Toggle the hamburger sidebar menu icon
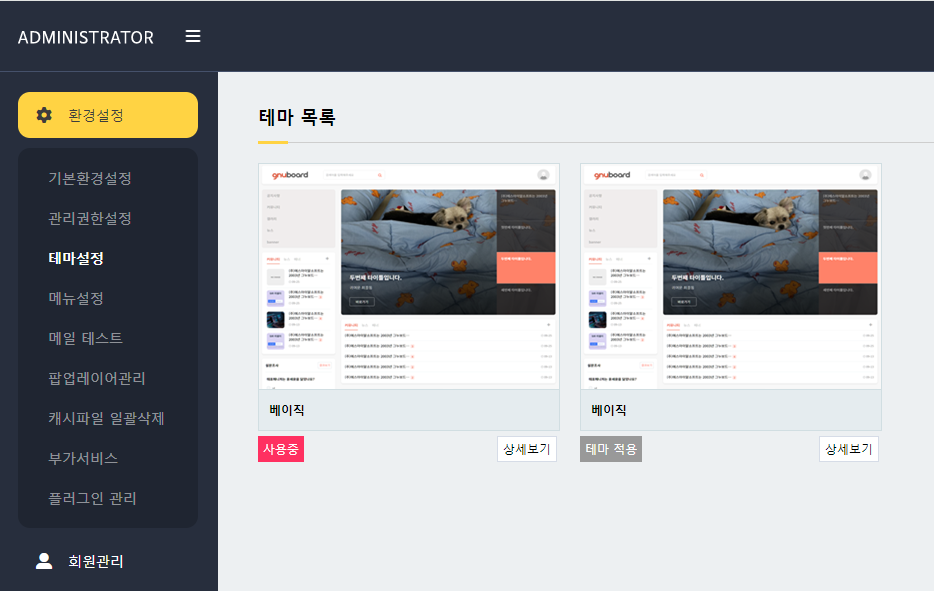 (193, 36)
